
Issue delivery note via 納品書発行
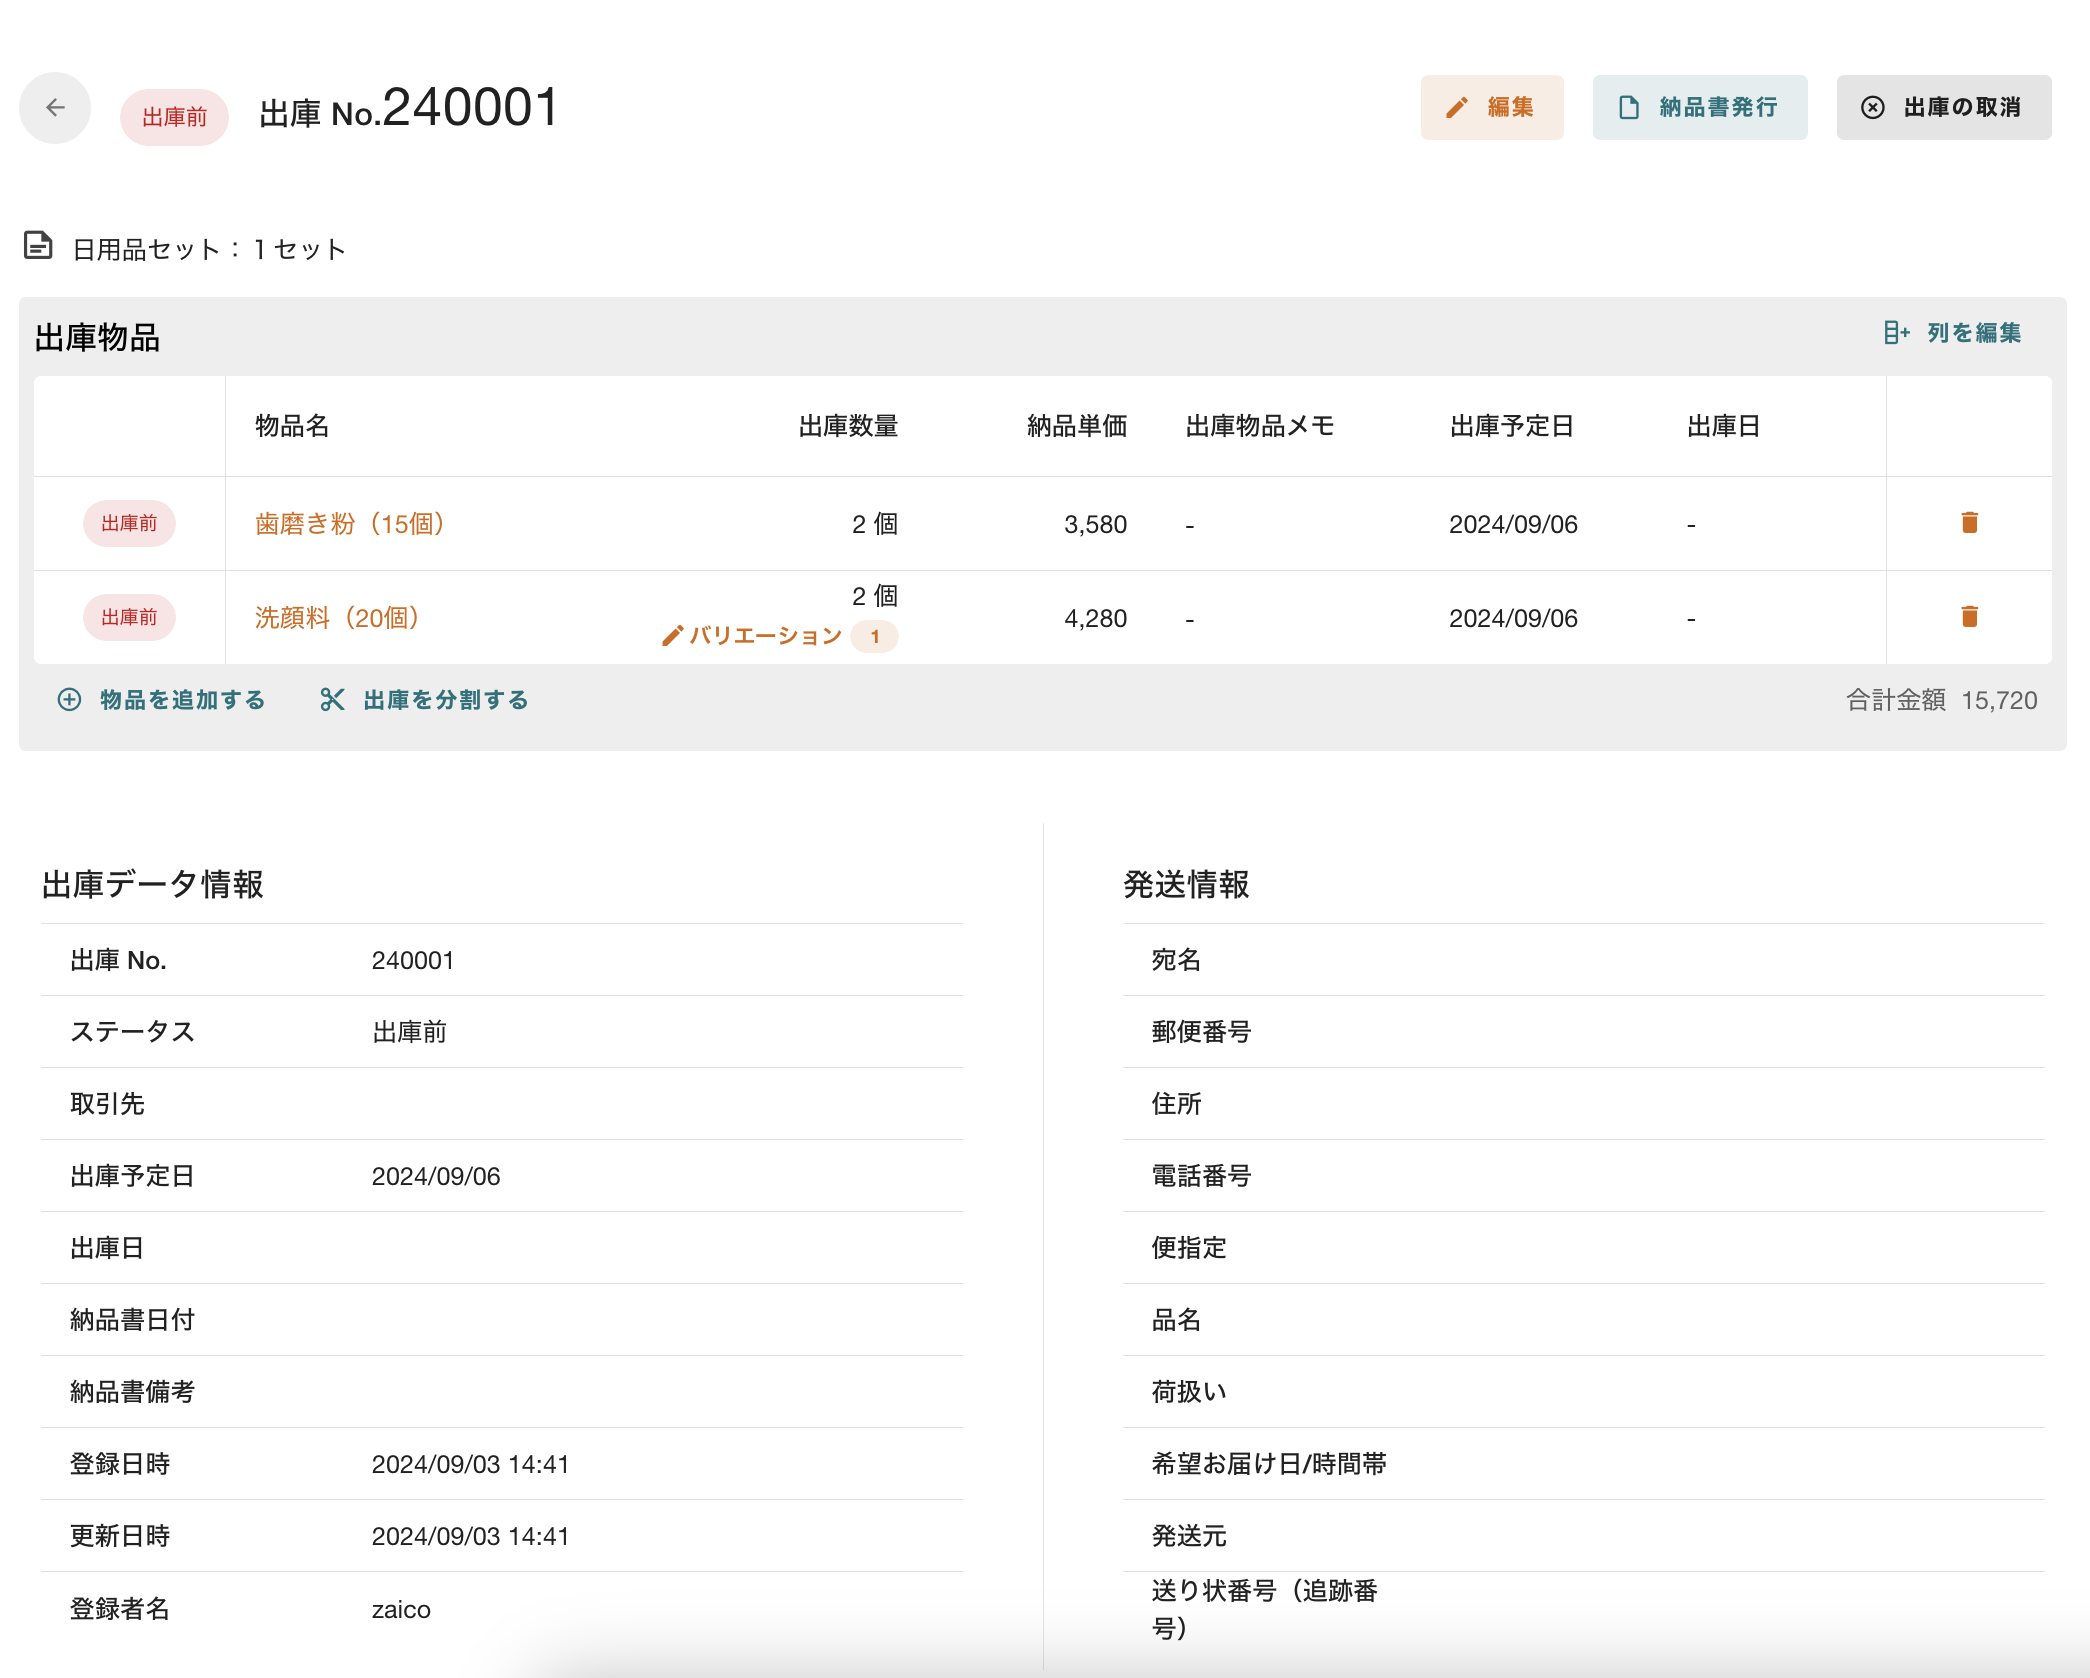point(1700,107)
